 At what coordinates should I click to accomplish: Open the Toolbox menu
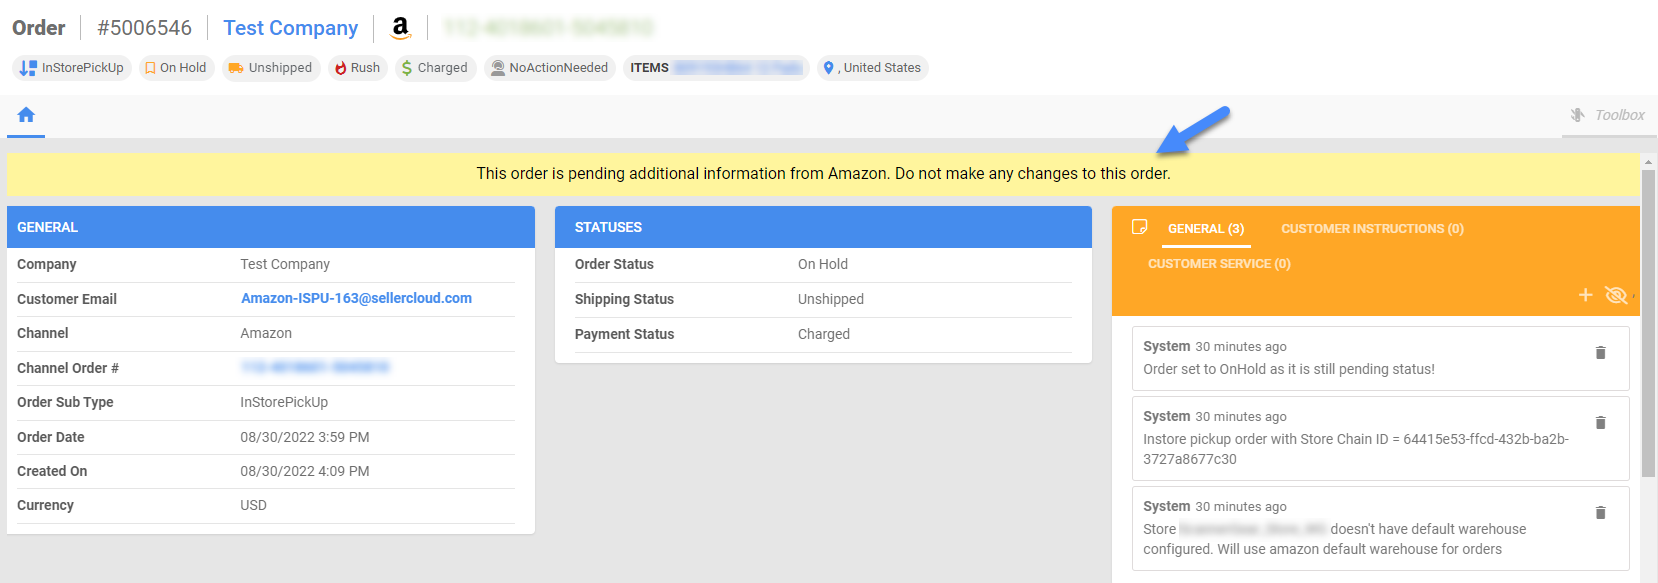pos(1607,115)
